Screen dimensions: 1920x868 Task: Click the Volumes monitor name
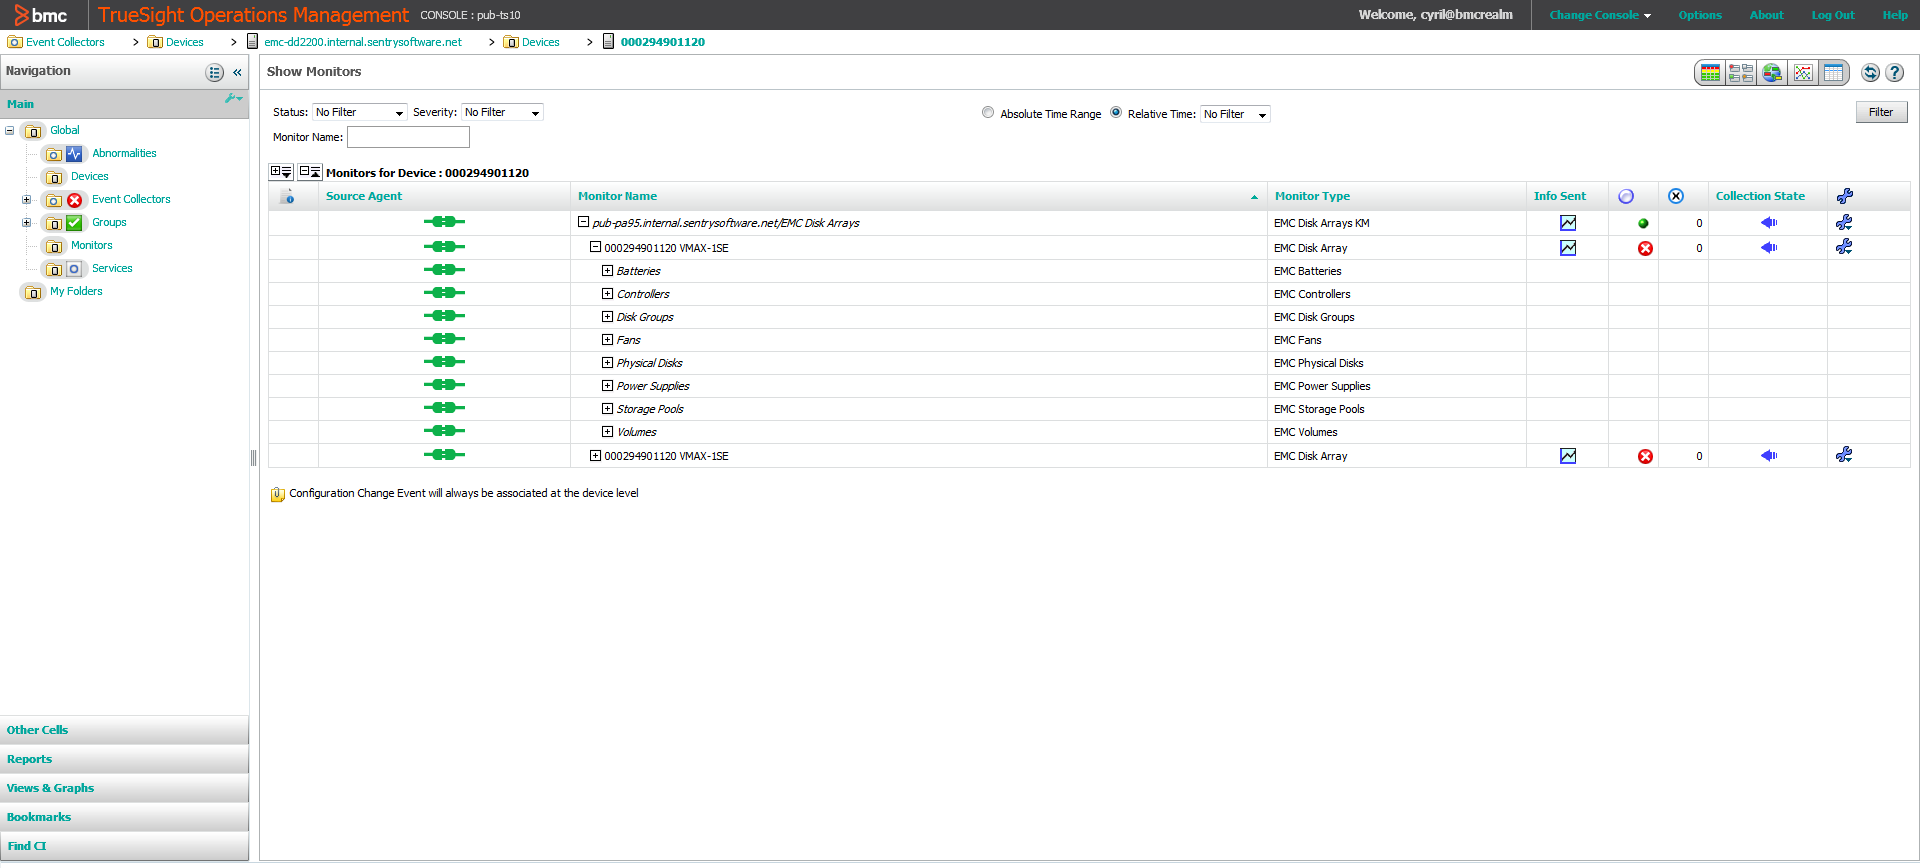637,432
